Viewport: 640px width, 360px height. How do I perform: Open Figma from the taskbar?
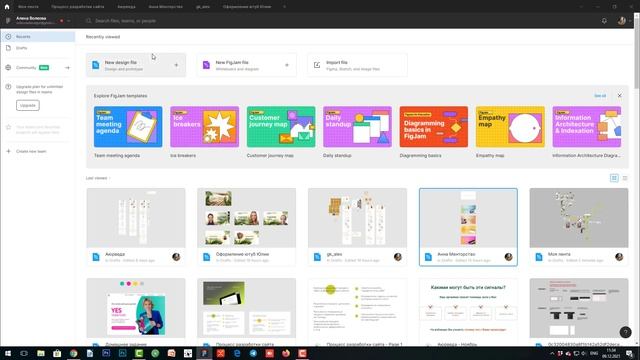click(204, 353)
